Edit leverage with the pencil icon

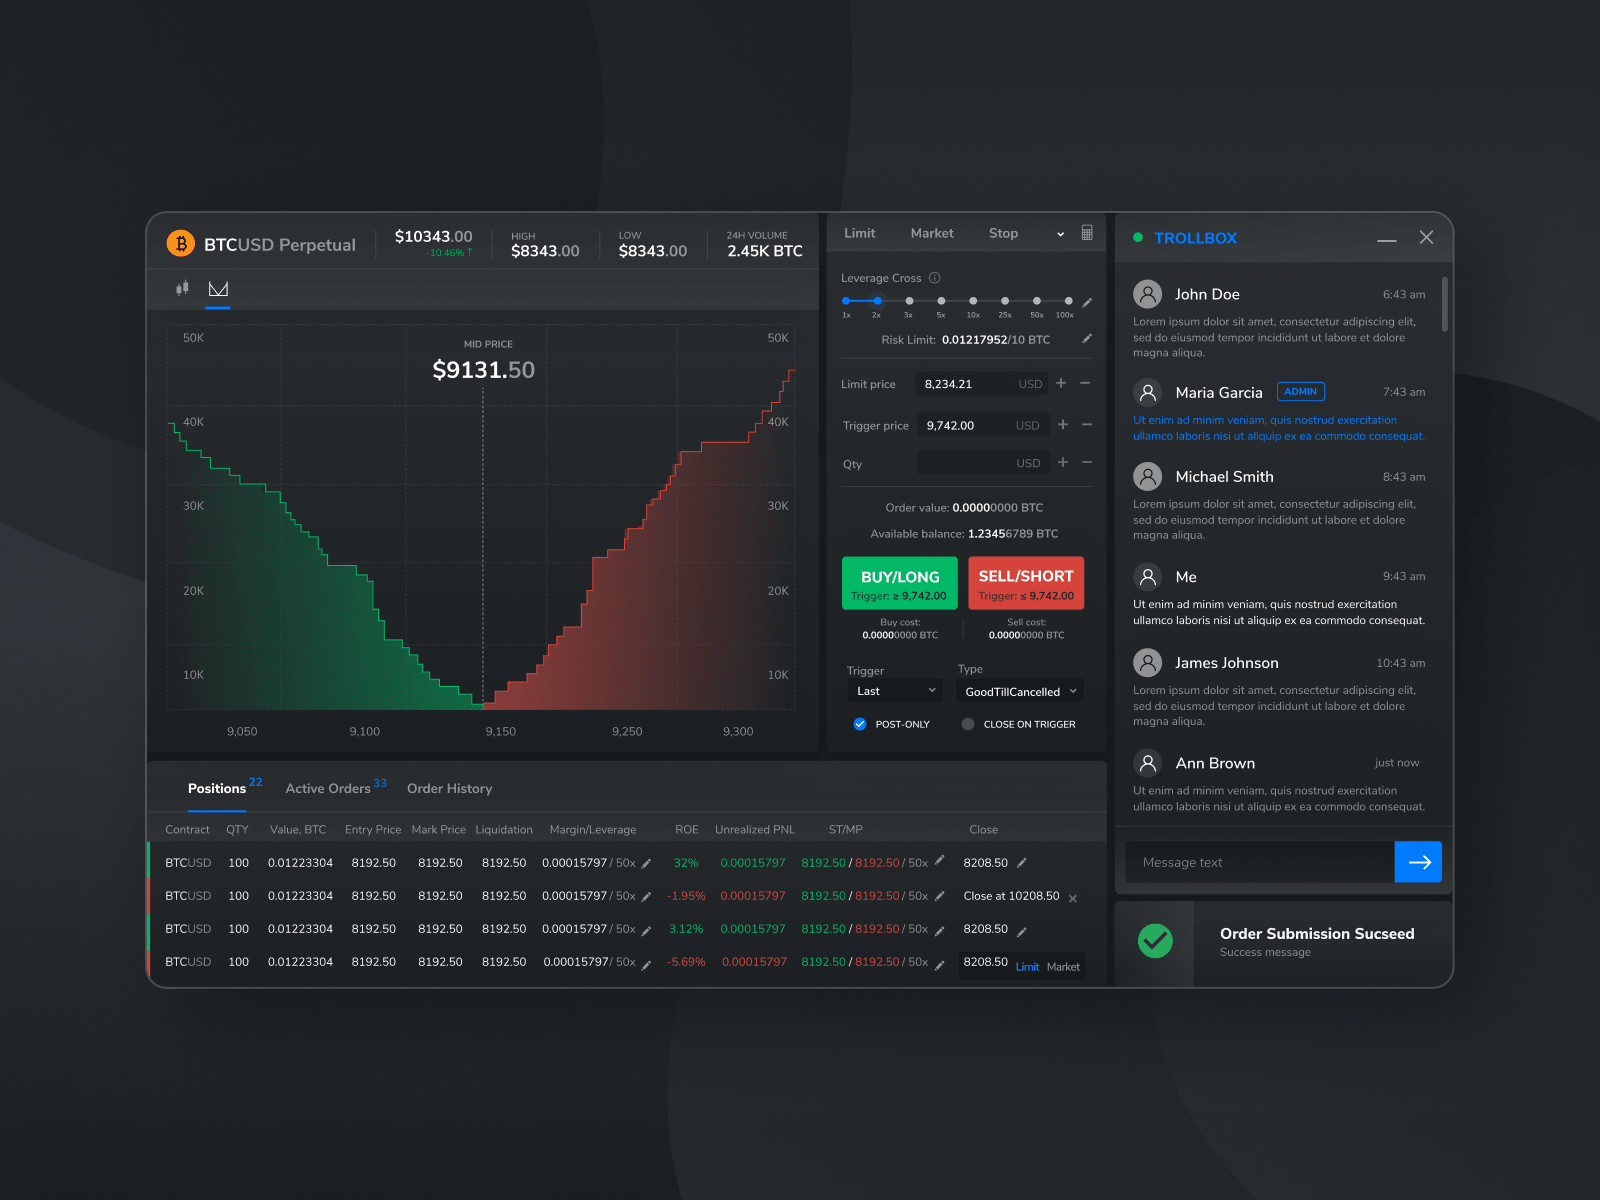tap(1087, 302)
